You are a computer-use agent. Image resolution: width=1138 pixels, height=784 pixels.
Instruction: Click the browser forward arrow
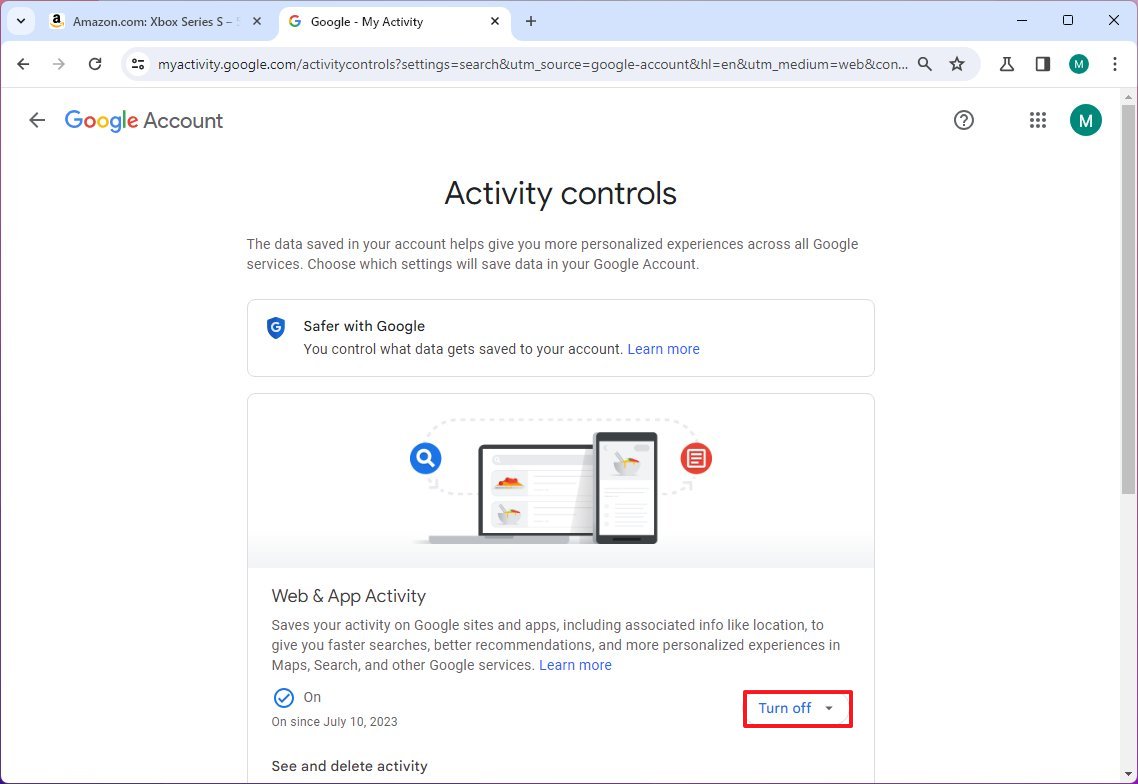59,64
